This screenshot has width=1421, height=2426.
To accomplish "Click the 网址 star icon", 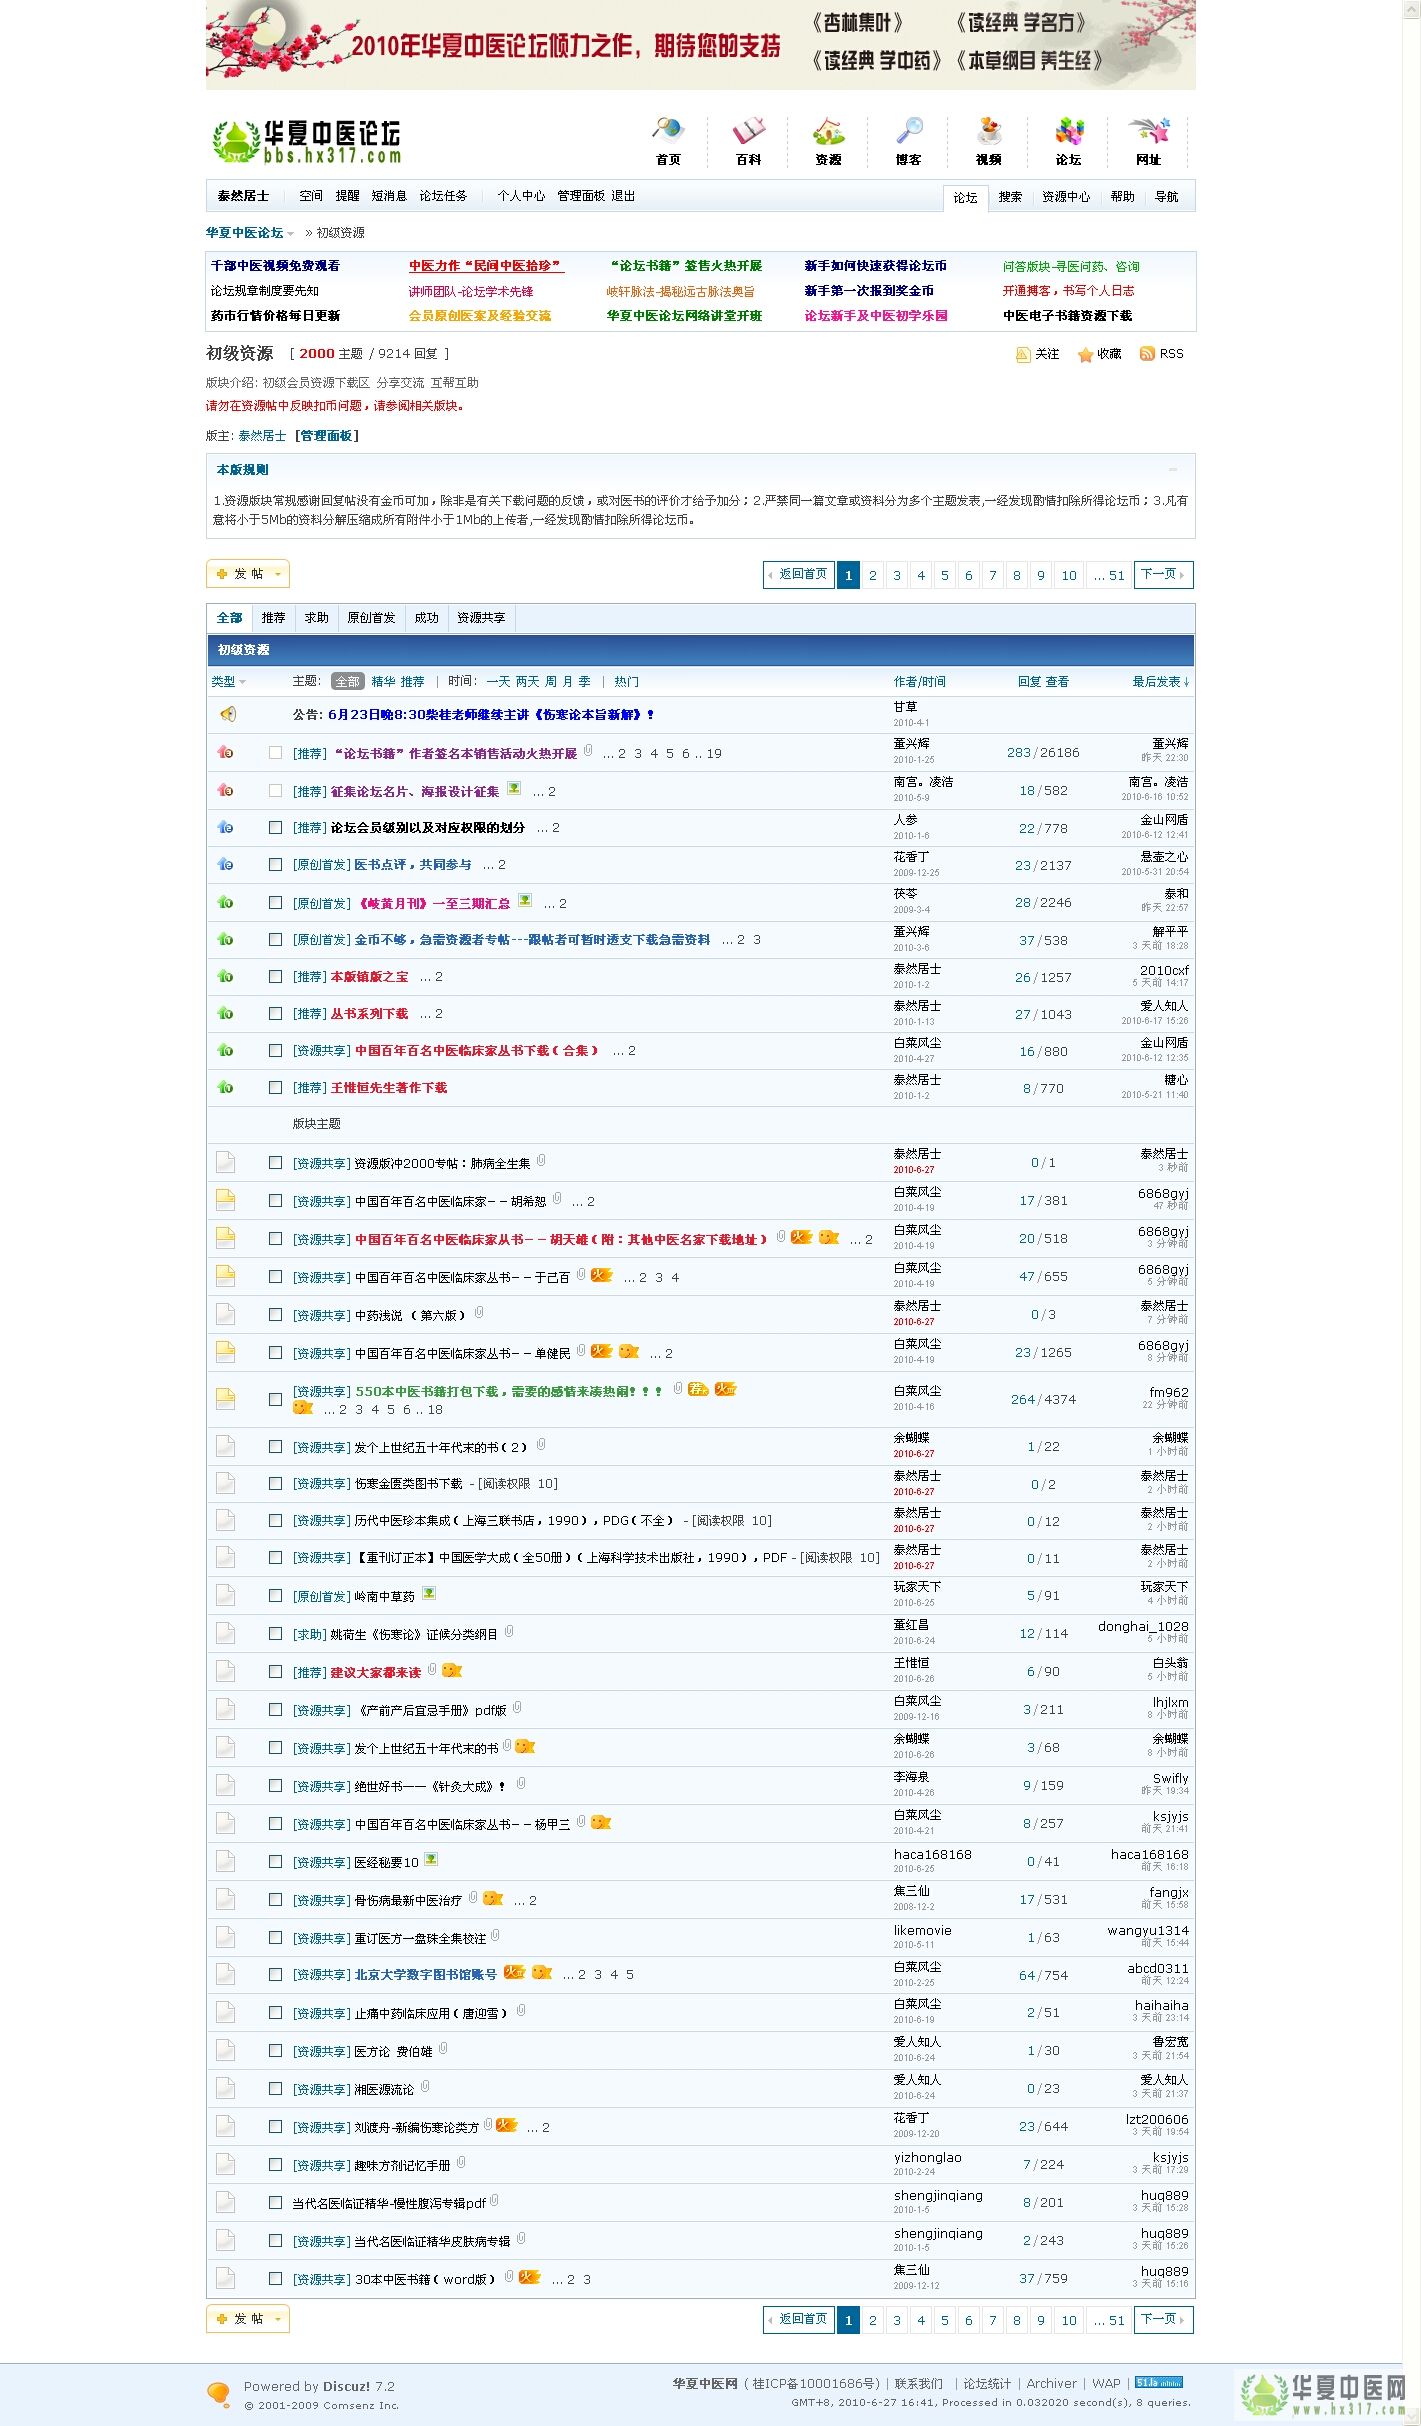I will point(1148,132).
